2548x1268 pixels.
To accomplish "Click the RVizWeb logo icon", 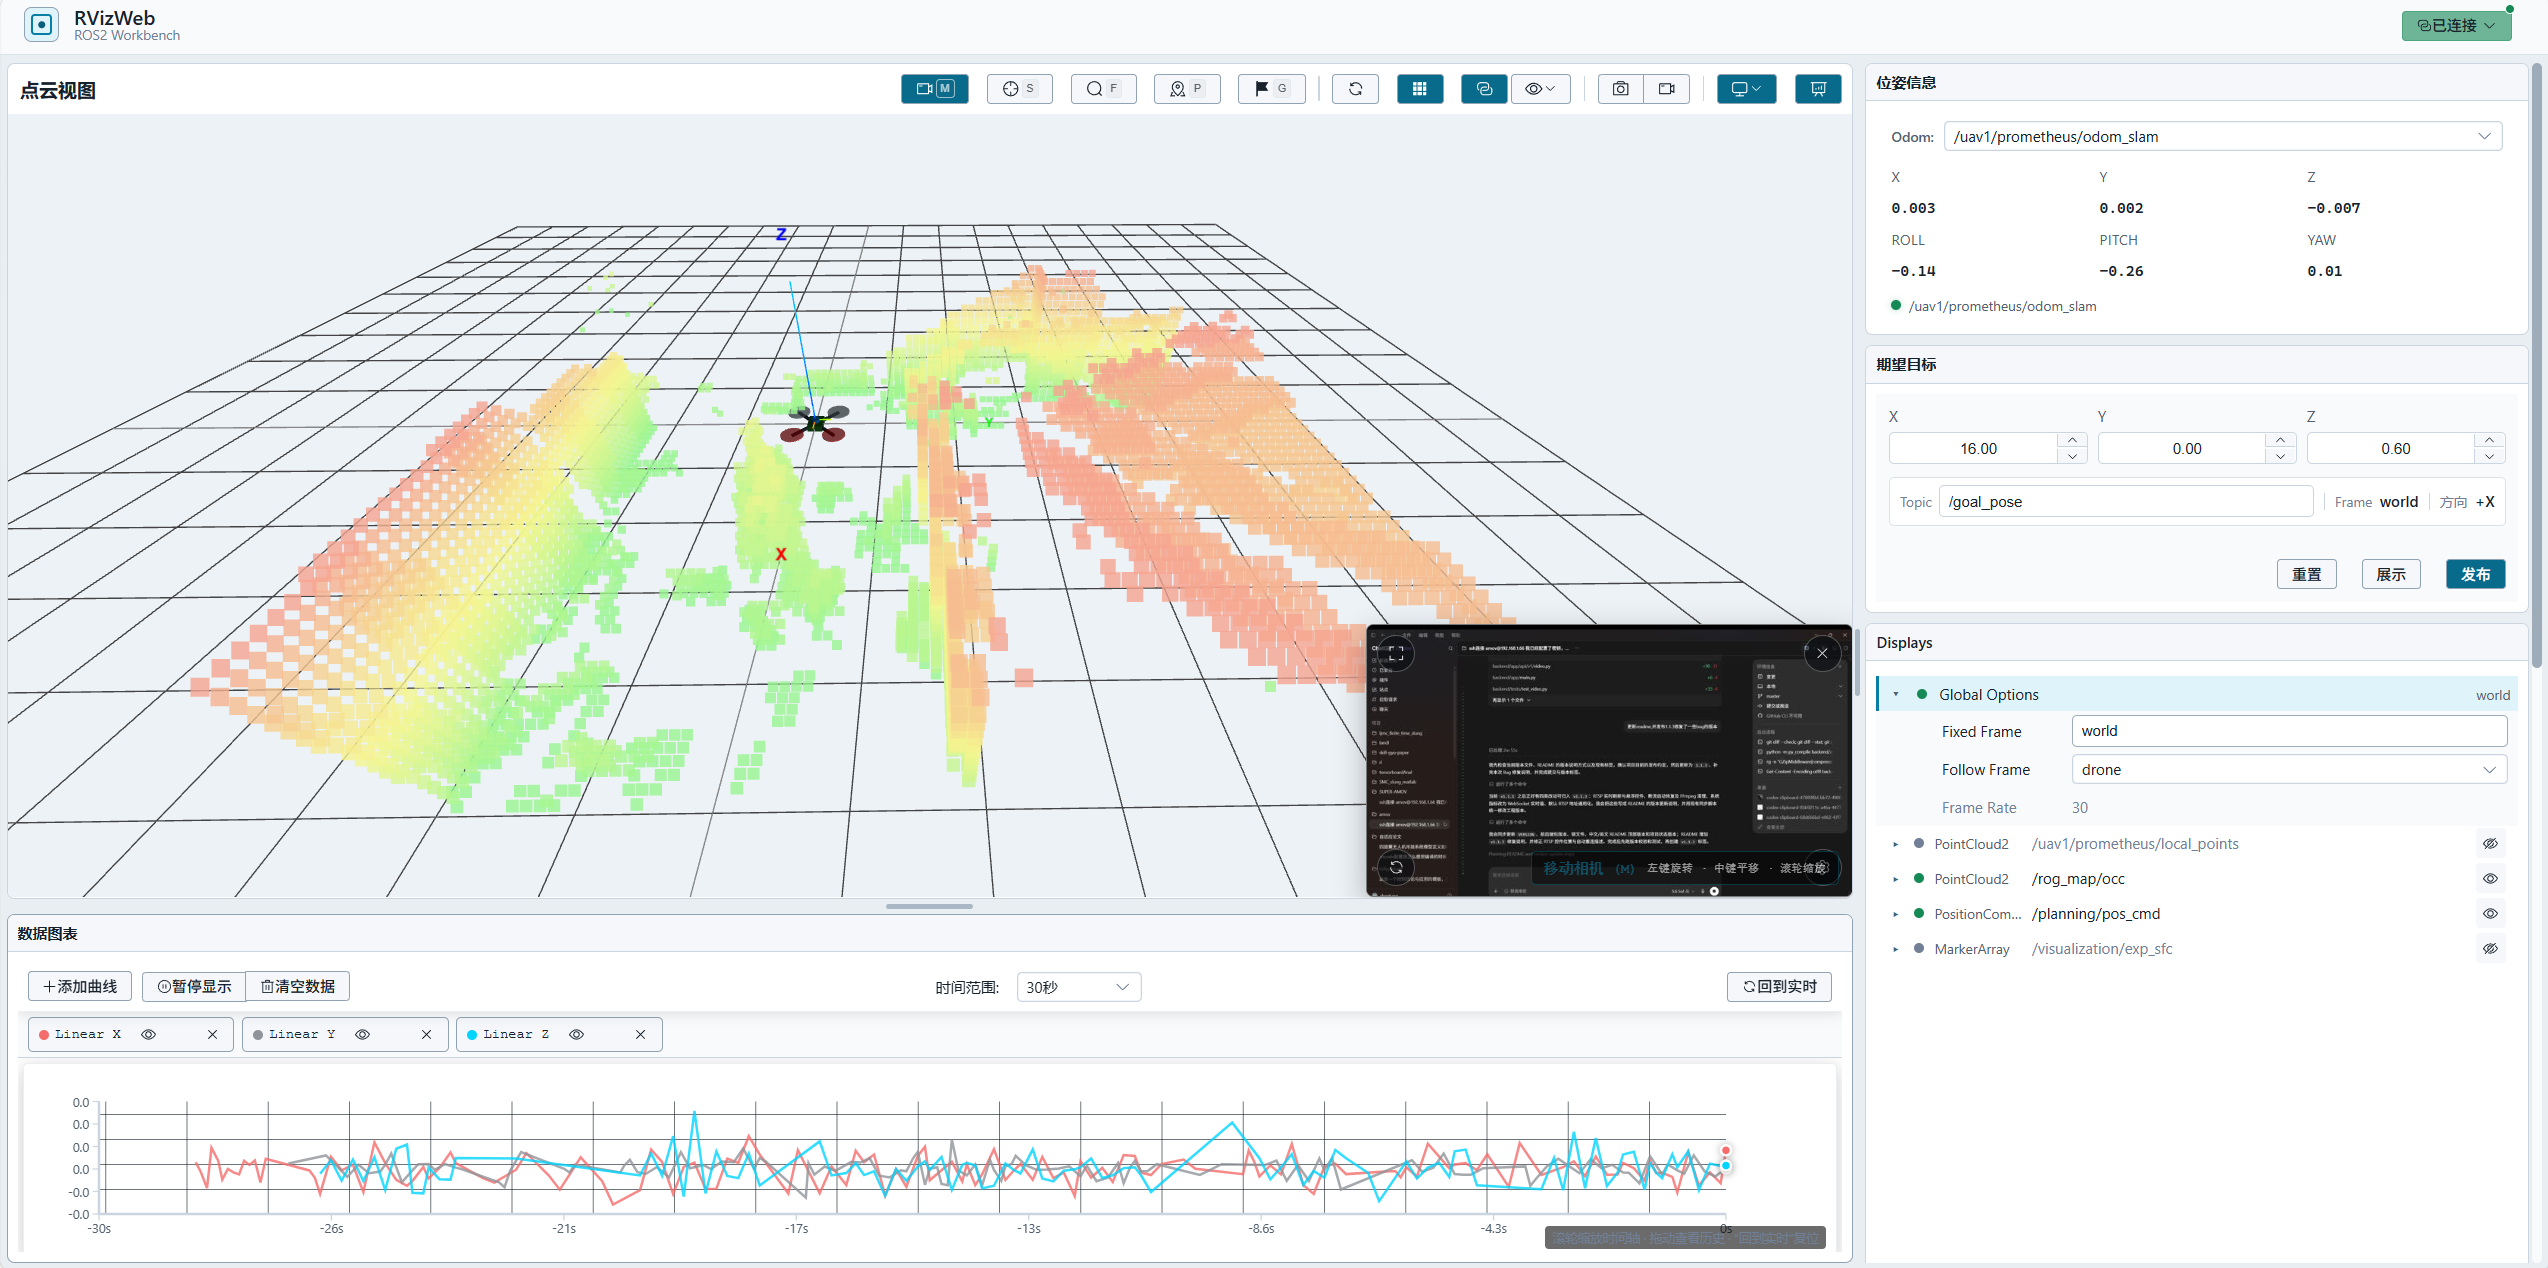I will click(x=41, y=25).
